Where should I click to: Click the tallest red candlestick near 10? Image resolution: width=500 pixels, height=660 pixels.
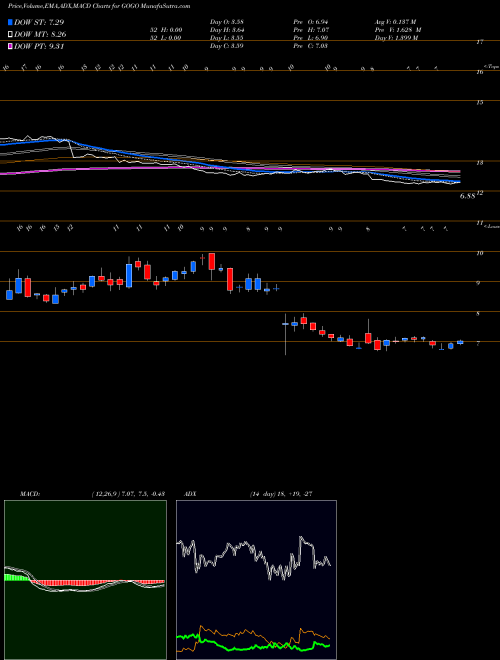(212, 261)
